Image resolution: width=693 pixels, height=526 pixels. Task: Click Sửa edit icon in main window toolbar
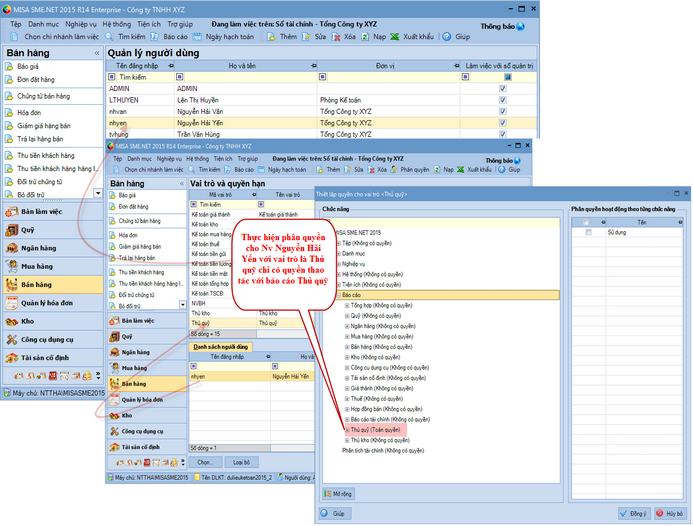coord(306,37)
